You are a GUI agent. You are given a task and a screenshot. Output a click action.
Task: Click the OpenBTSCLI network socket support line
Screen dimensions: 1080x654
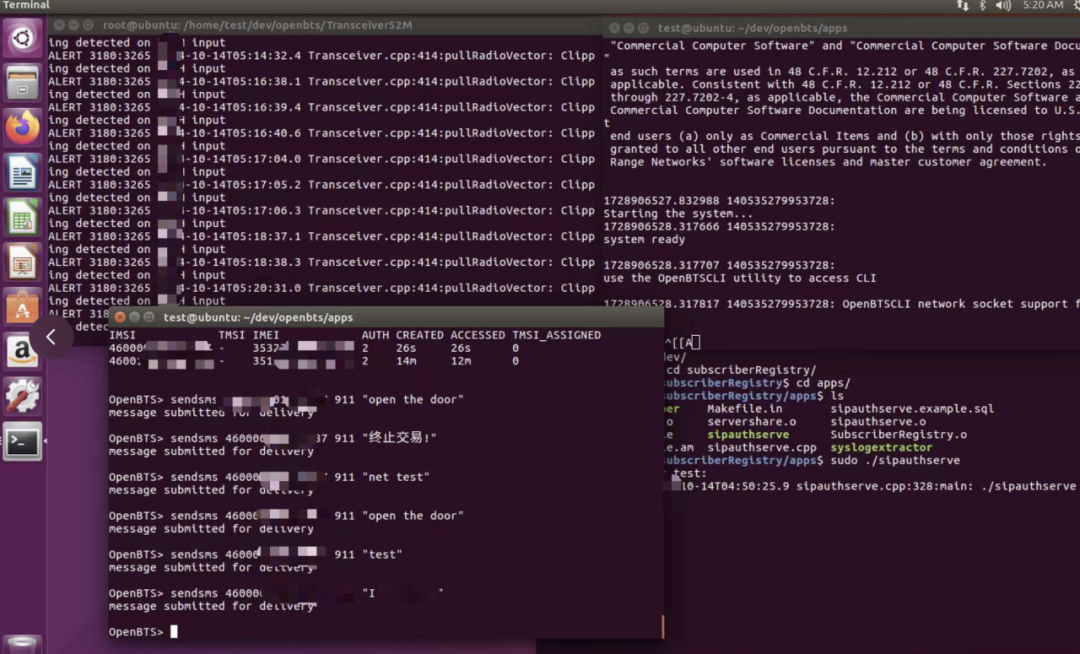(x=842, y=304)
